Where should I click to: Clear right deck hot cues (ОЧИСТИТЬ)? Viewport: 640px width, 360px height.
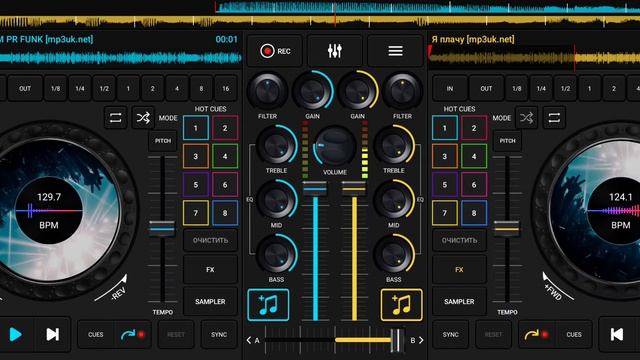point(459,240)
